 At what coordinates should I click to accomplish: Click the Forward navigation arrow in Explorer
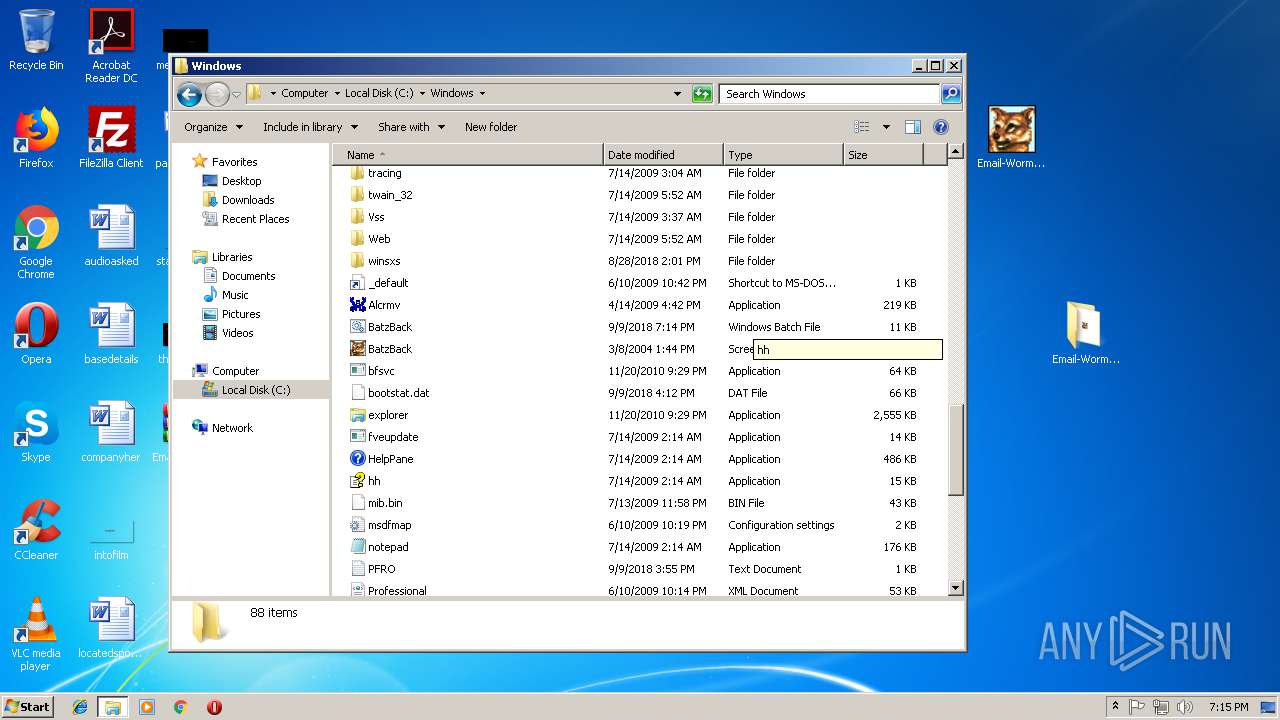(217, 95)
